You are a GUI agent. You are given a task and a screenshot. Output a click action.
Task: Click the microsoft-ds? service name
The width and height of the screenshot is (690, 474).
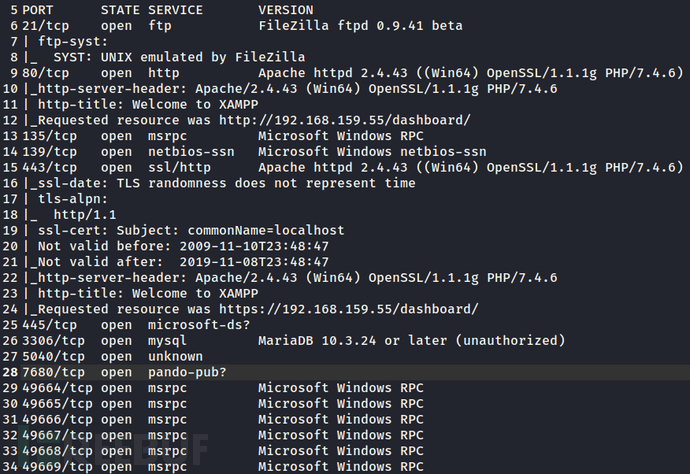point(196,325)
